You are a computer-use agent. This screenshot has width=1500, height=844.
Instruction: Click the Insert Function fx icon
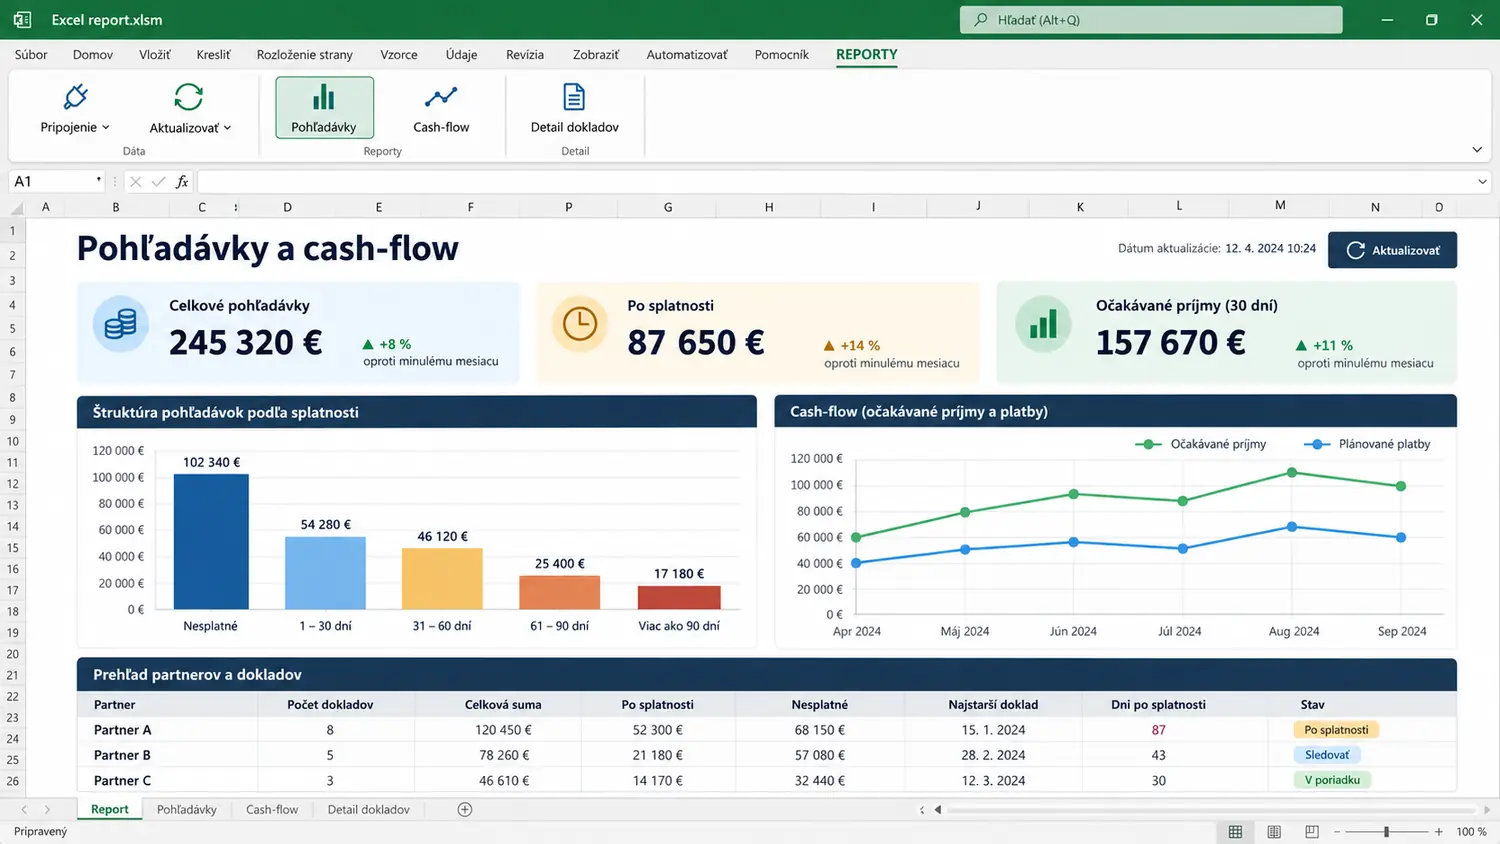(x=182, y=181)
